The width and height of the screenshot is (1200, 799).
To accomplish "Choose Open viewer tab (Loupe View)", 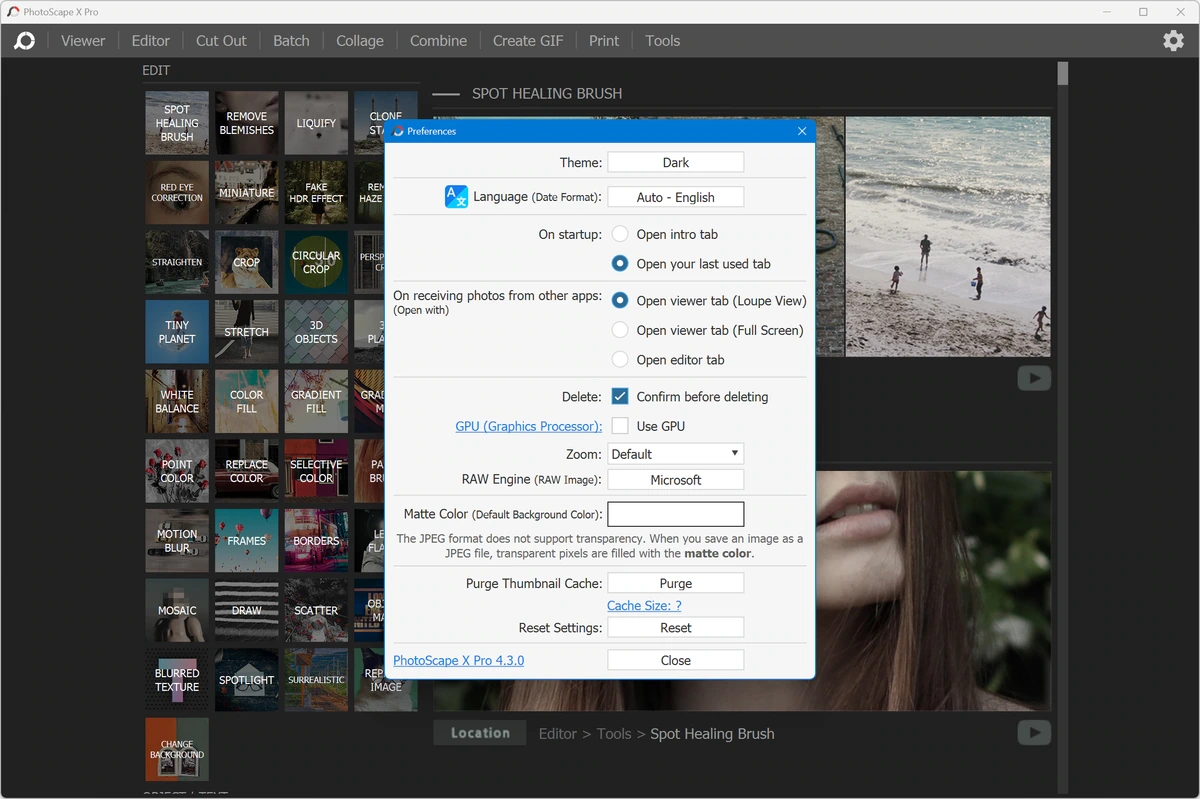I will (x=620, y=300).
